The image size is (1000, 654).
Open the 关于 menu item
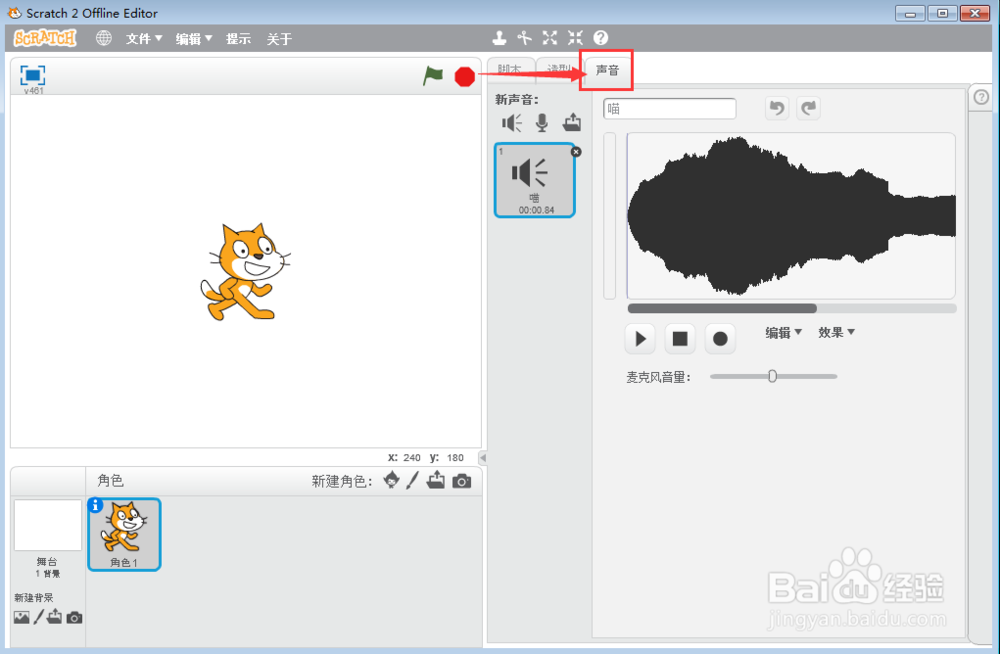[x=279, y=39]
